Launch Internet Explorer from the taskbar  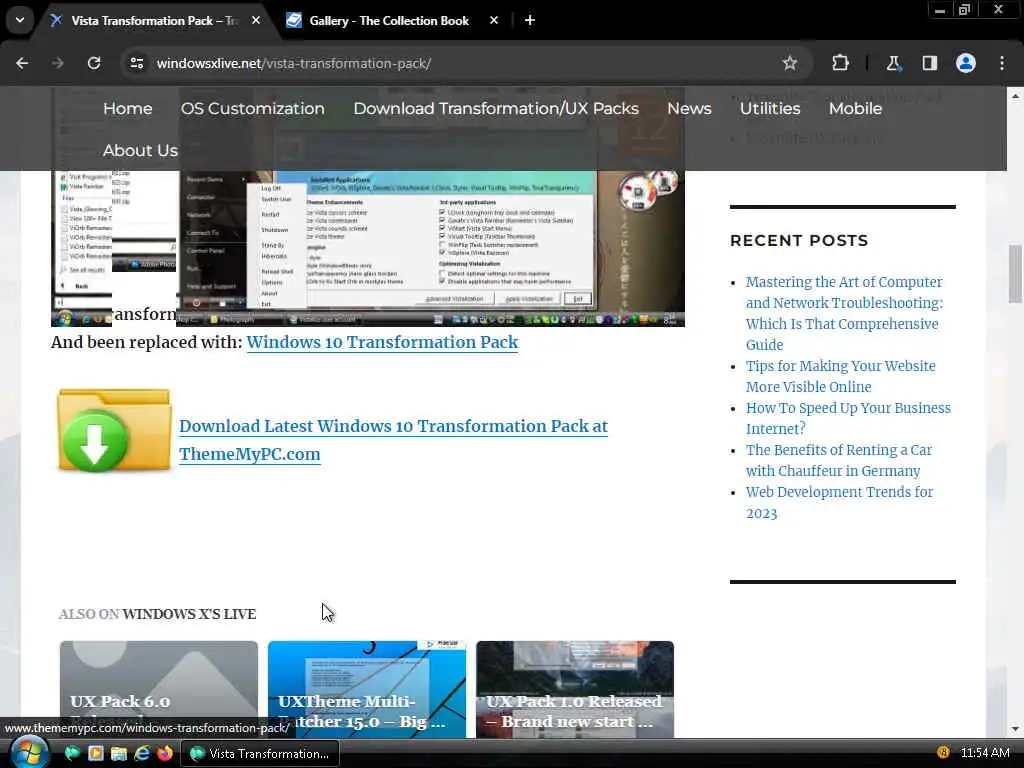pyautogui.click(x=142, y=754)
